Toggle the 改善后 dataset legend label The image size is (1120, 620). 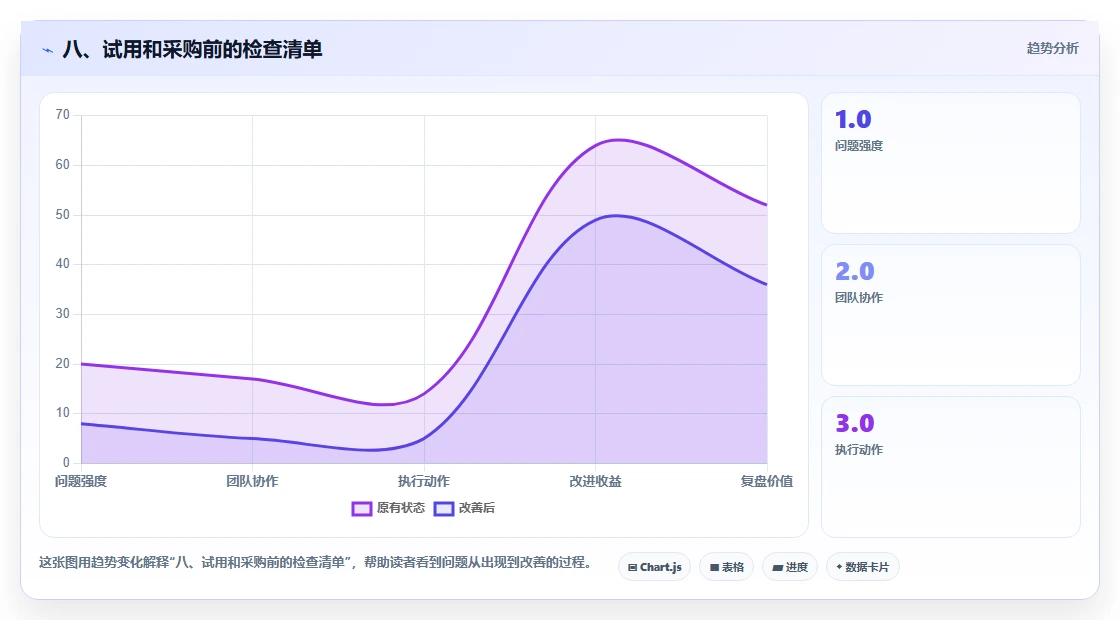pos(476,508)
